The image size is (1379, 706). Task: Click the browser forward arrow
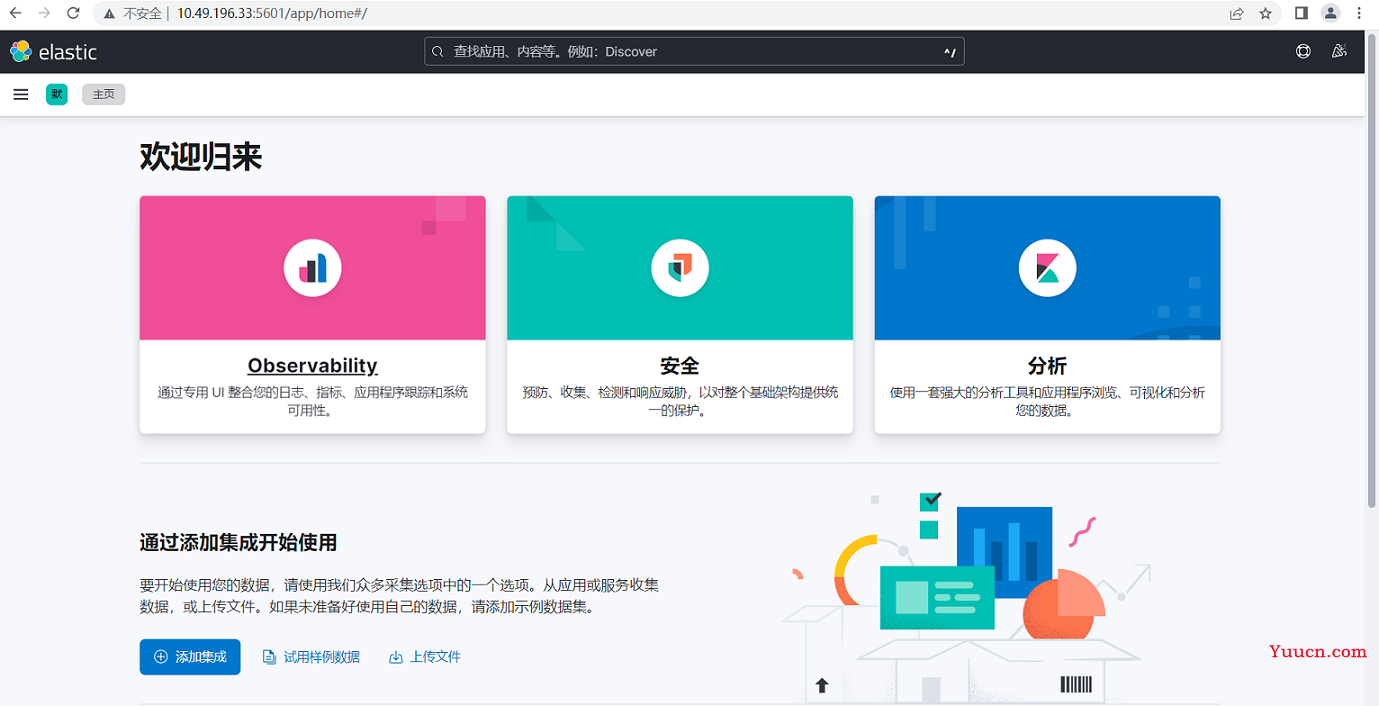coord(44,13)
